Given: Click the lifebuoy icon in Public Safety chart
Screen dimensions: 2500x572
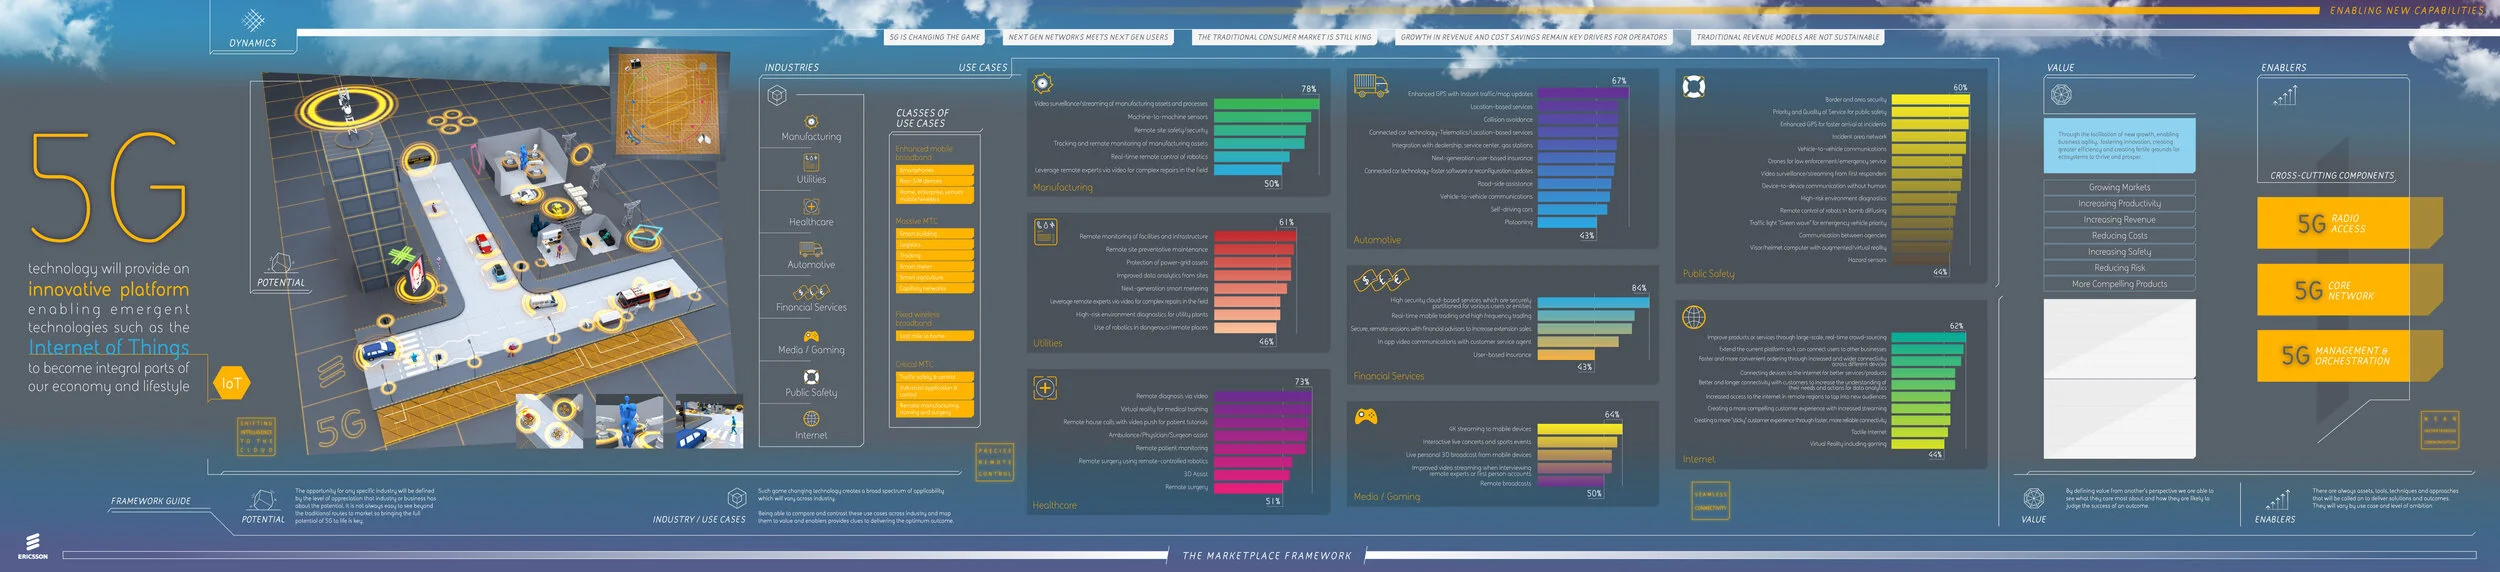Looking at the screenshot, I should 1693,86.
